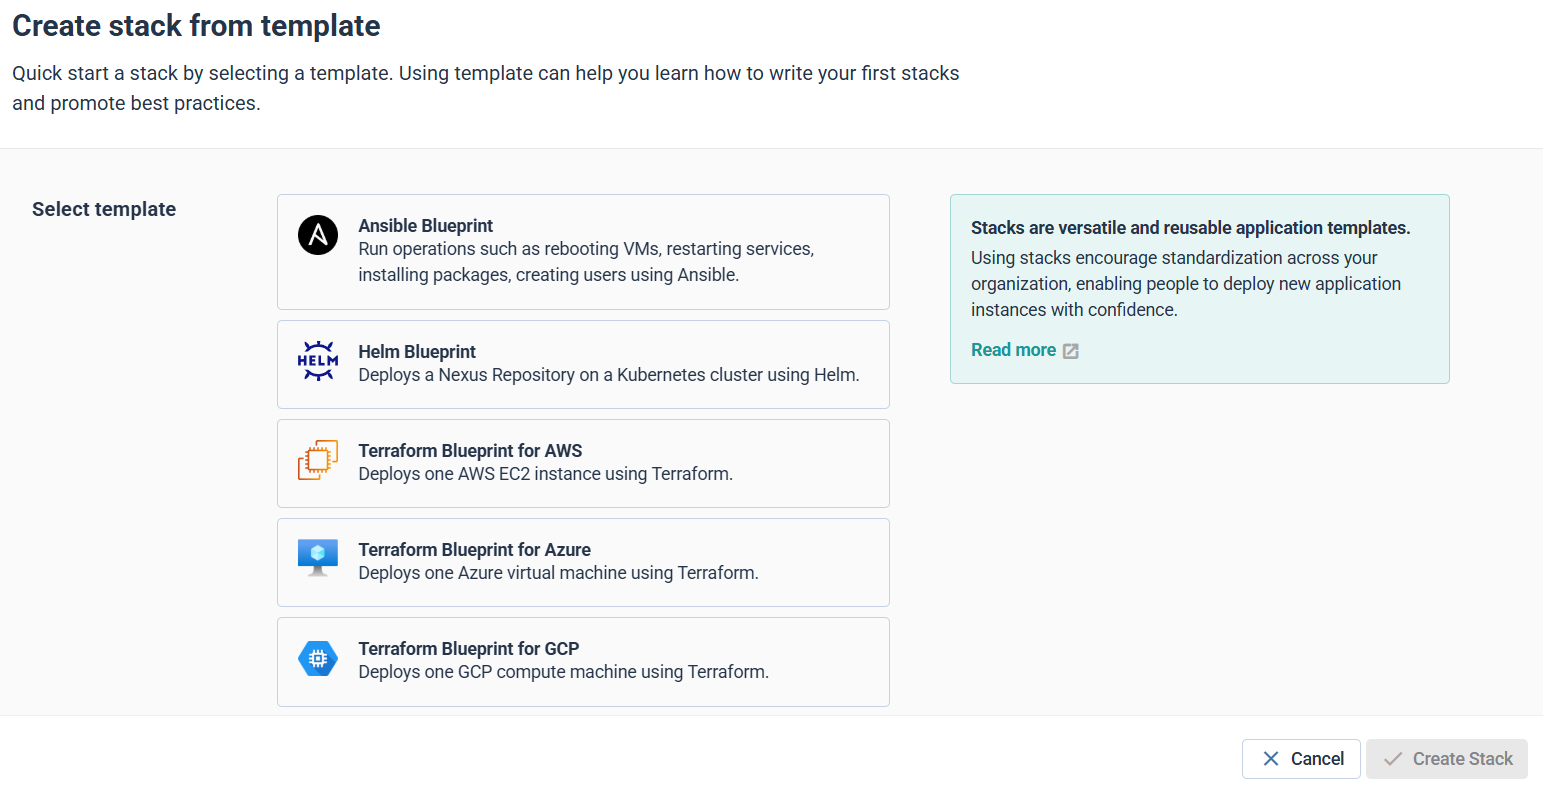Open the Read more link
The width and height of the screenshot is (1543, 788).
tap(1013, 350)
